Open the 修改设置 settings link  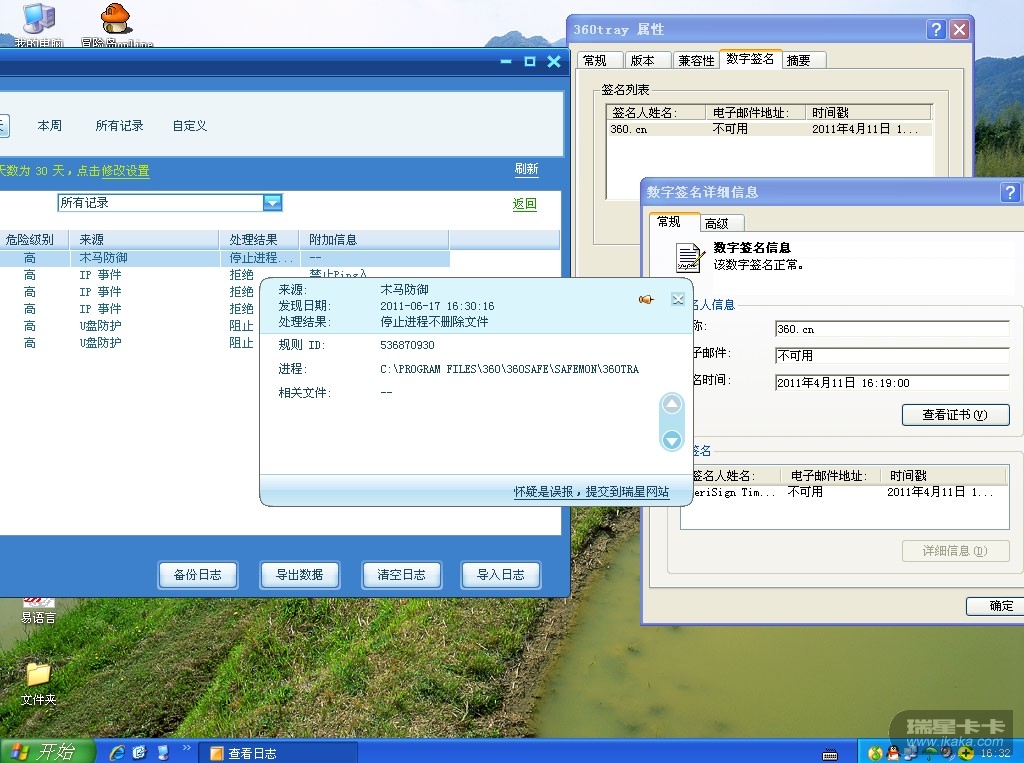(x=125, y=171)
